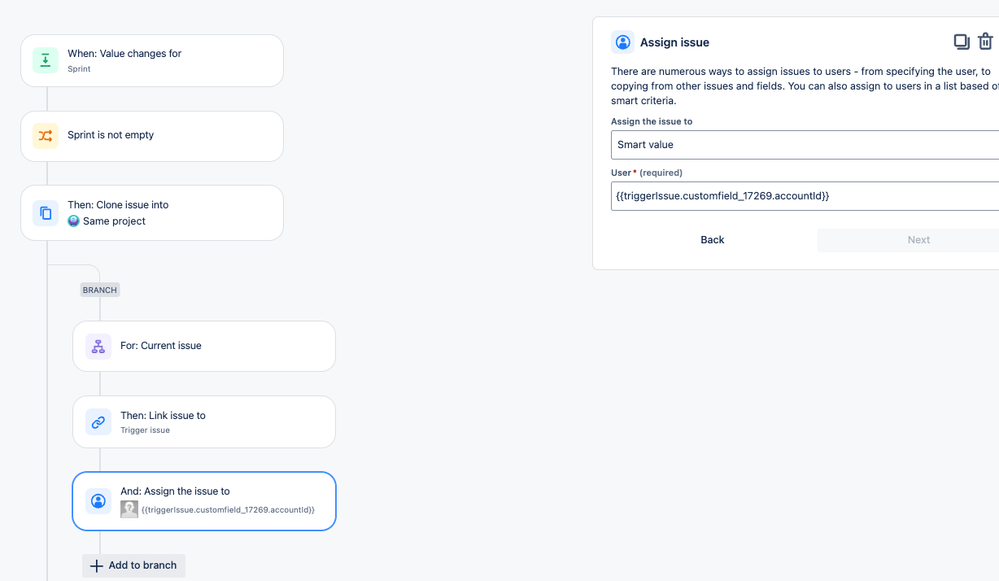Click the Assign issue avatar icon in panel header
999x581 pixels.
(x=622, y=41)
